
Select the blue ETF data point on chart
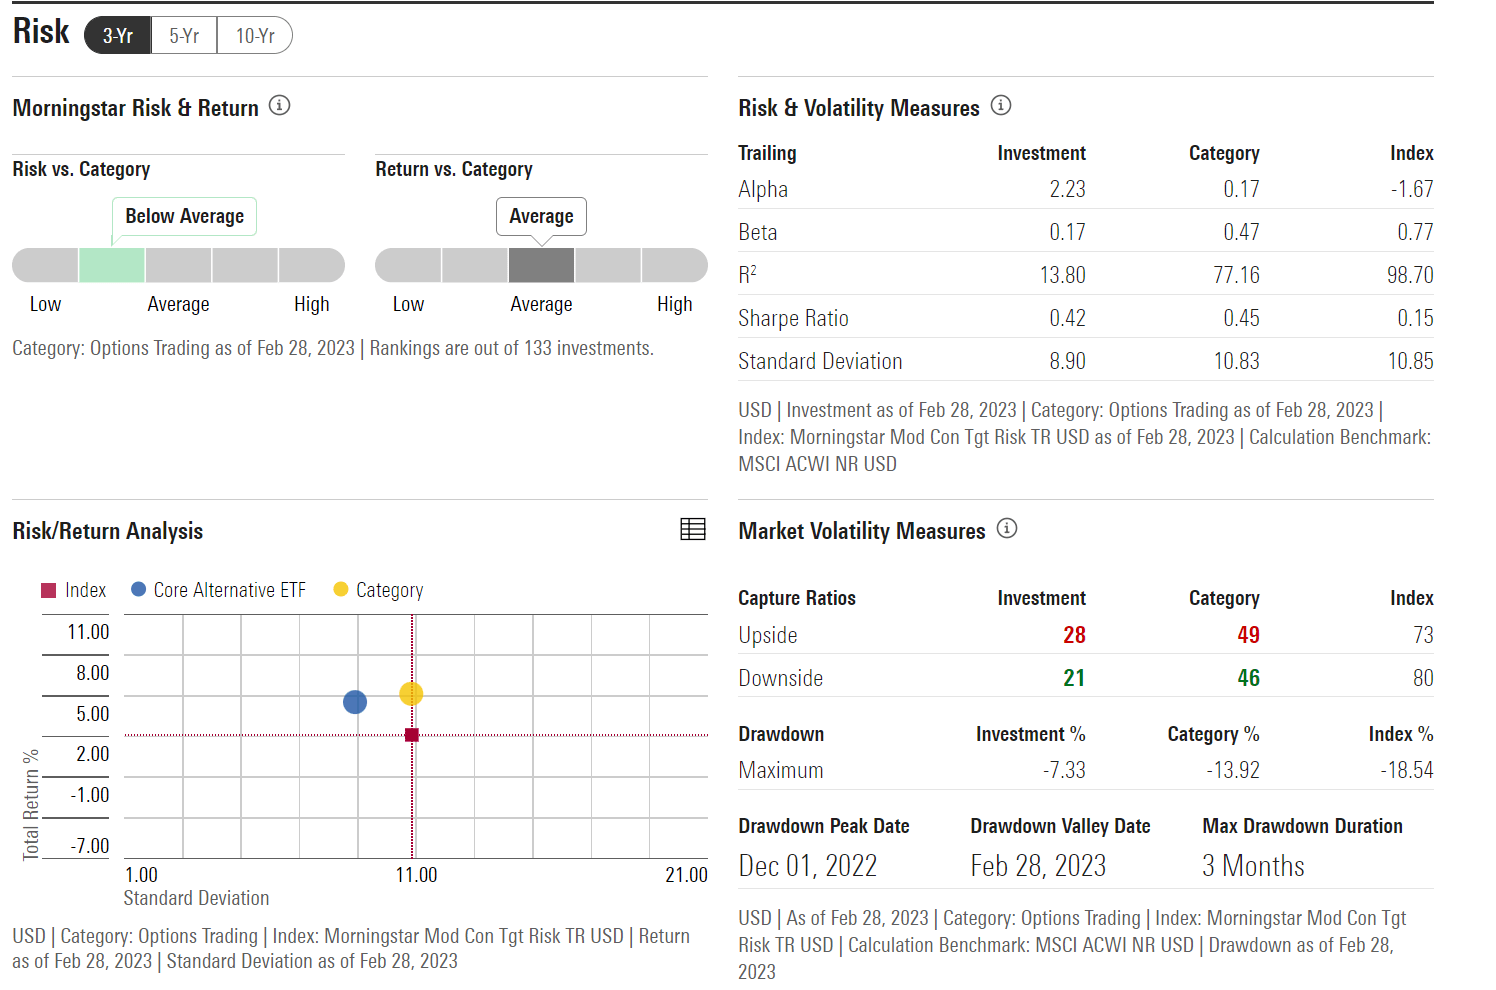(355, 702)
